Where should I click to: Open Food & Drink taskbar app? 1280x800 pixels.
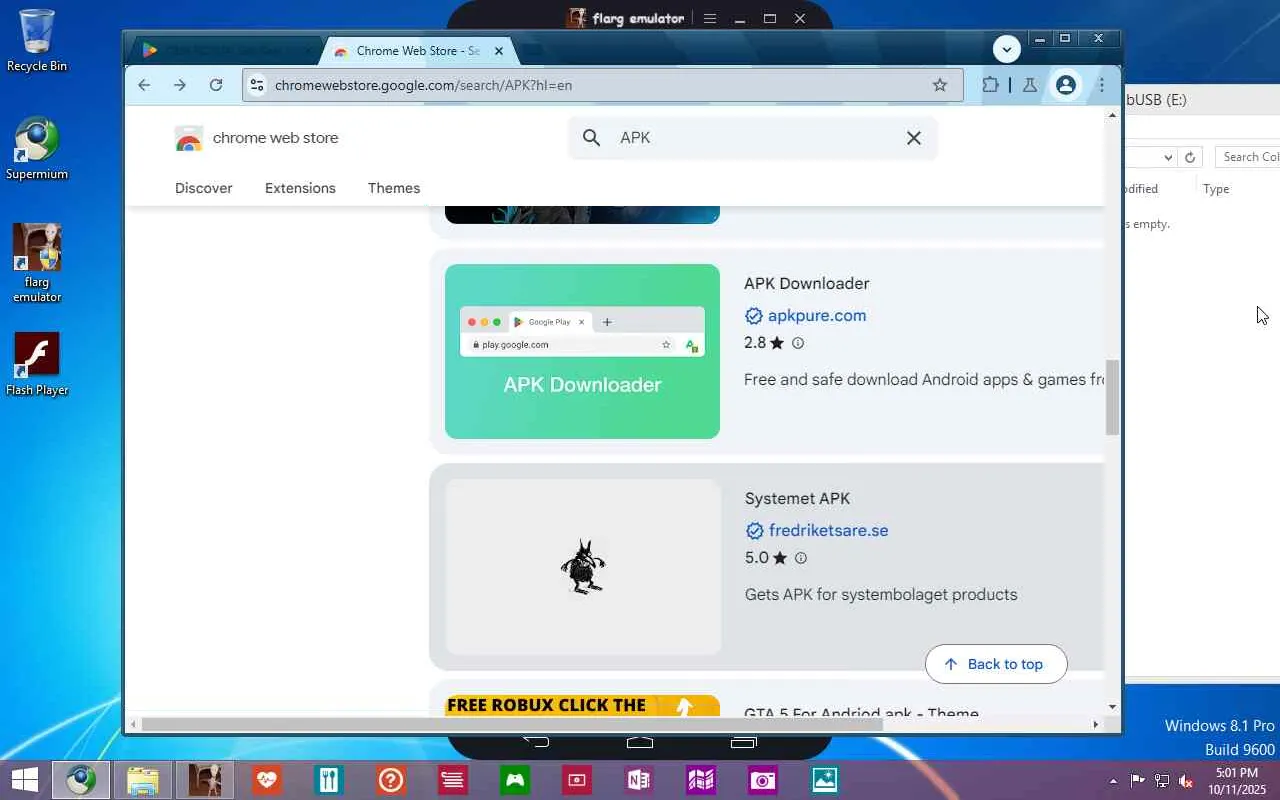tap(329, 780)
